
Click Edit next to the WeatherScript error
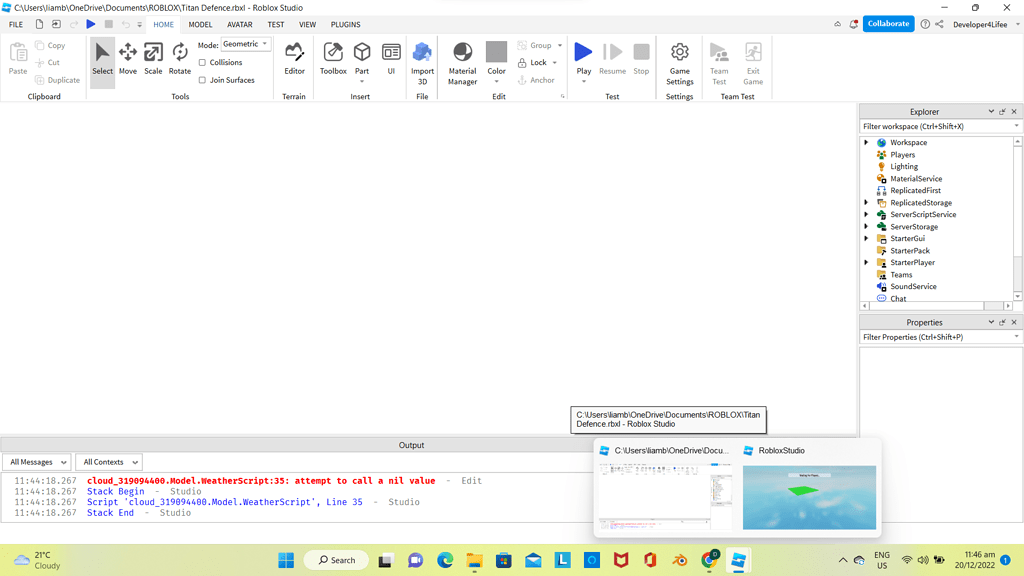tap(472, 480)
